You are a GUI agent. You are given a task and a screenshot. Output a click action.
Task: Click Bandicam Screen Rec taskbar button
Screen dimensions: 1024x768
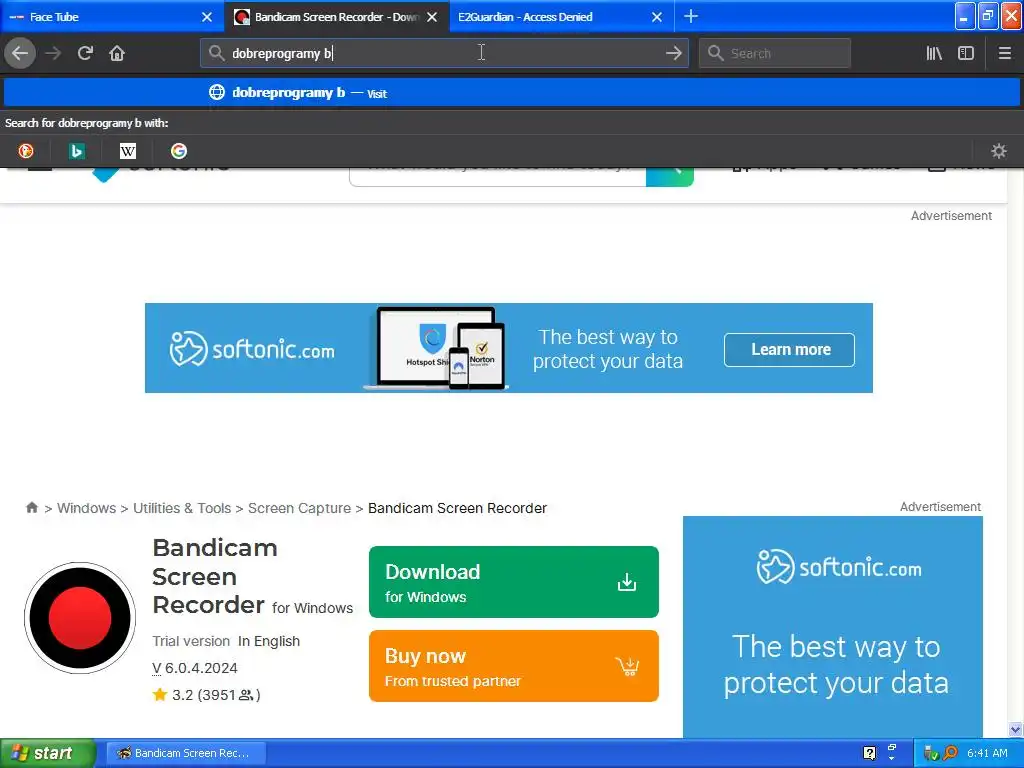coord(185,753)
